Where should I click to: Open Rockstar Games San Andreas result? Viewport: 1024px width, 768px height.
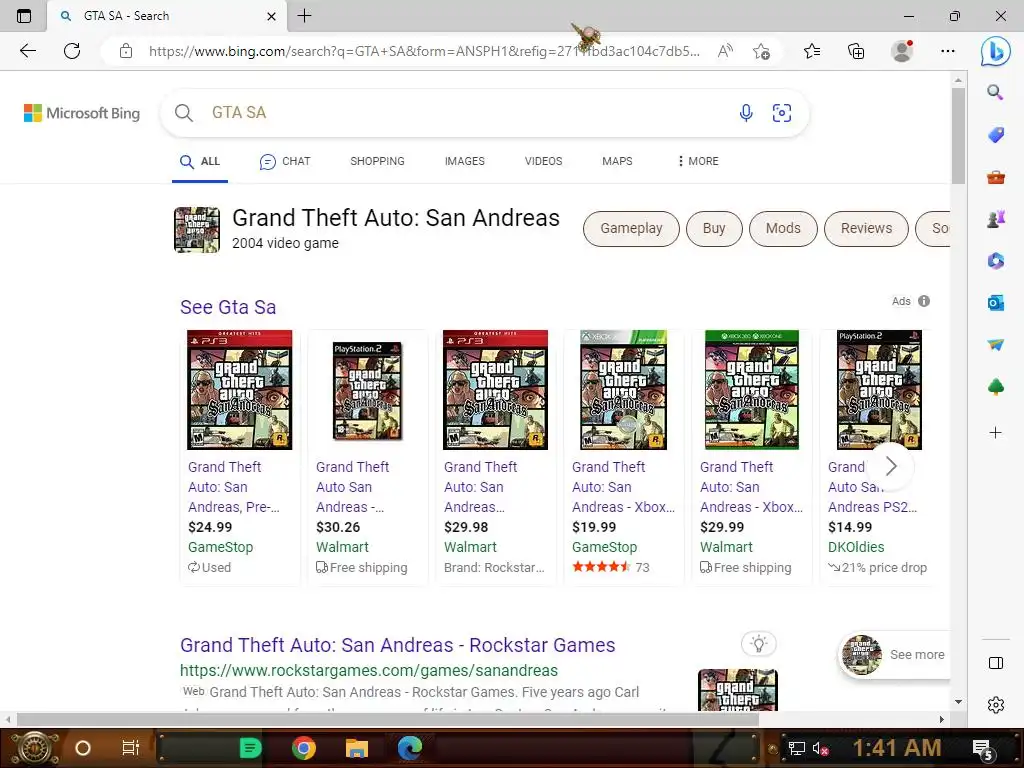tap(397, 645)
